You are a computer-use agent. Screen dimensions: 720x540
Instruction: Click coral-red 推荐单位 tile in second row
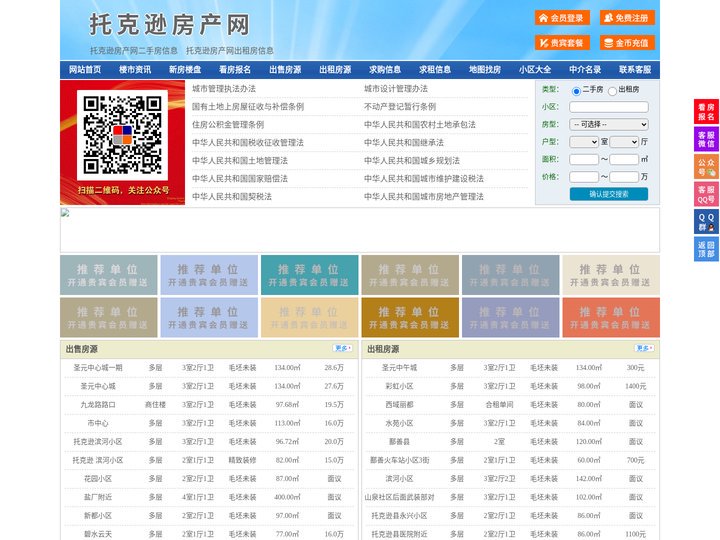tap(611, 317)
